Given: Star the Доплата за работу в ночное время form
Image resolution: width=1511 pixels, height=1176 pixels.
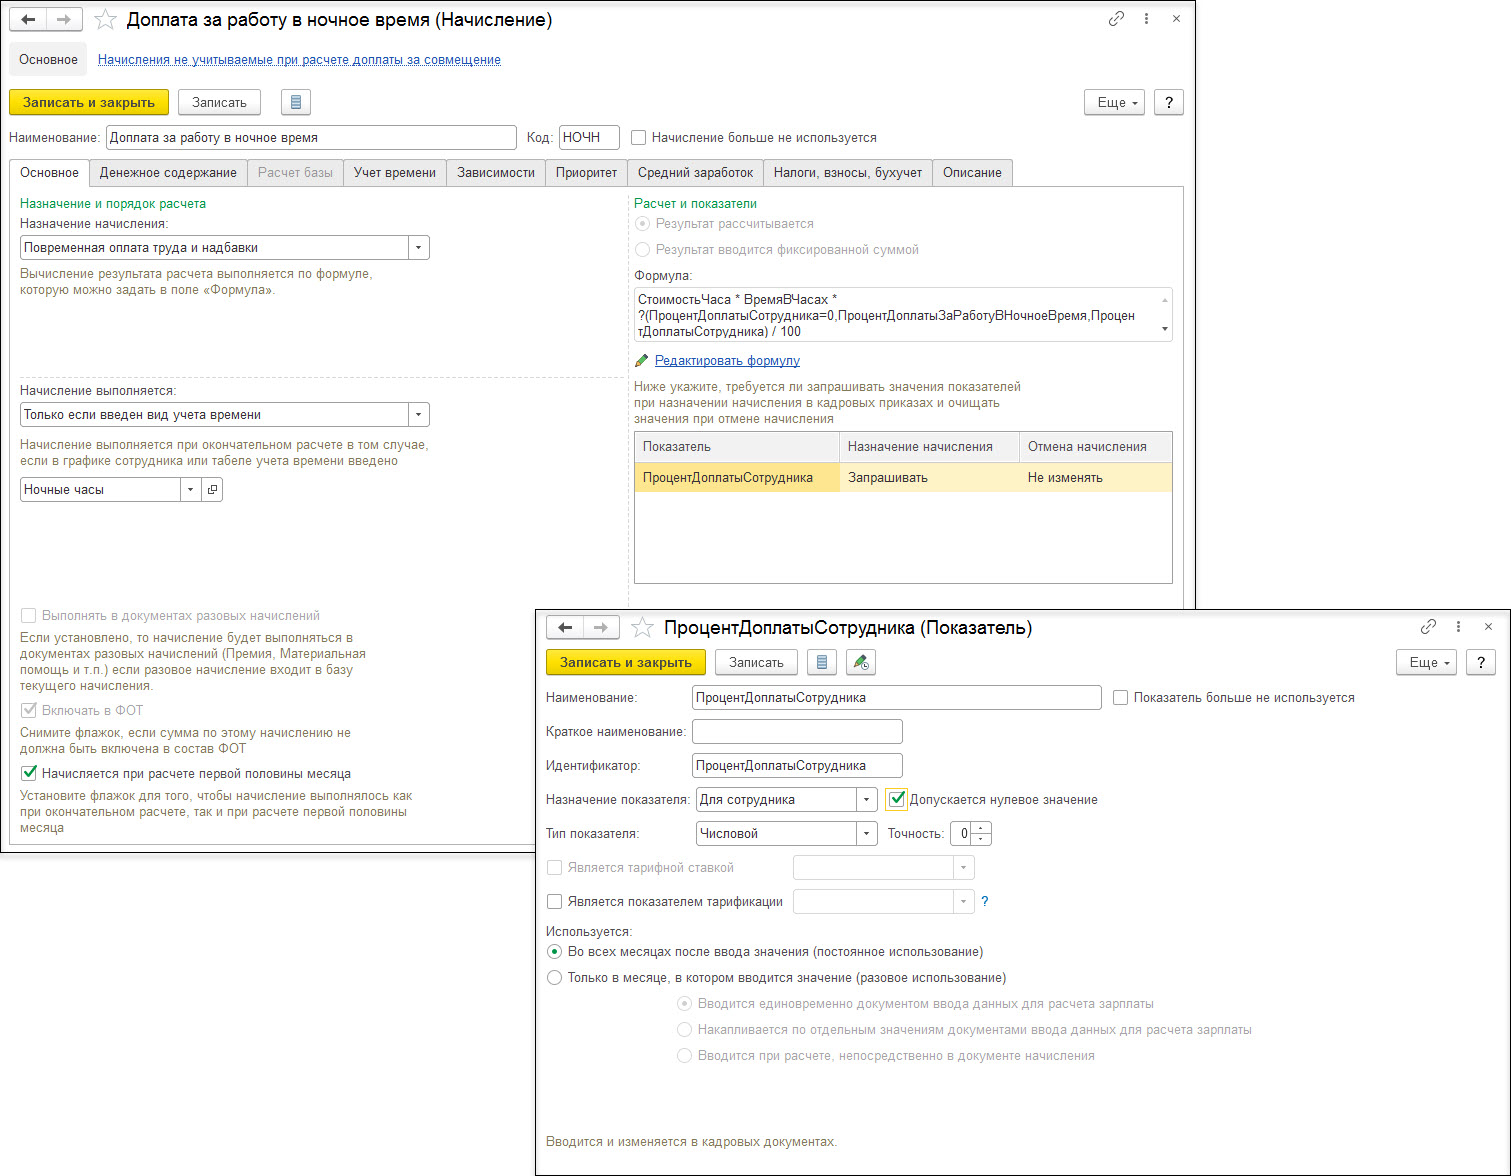Looking at the screenshot, I should 105,19.
